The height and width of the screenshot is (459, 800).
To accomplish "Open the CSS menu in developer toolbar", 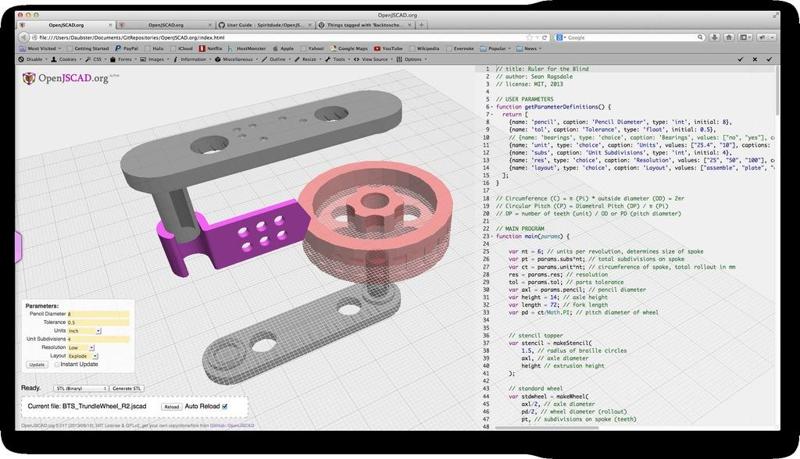I will pos(95,59).
